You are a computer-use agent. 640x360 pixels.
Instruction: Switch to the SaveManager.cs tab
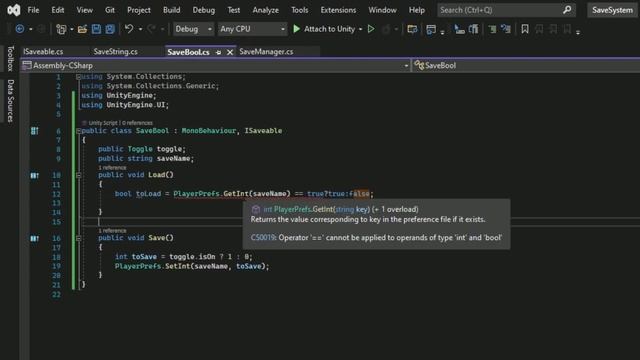266,52
